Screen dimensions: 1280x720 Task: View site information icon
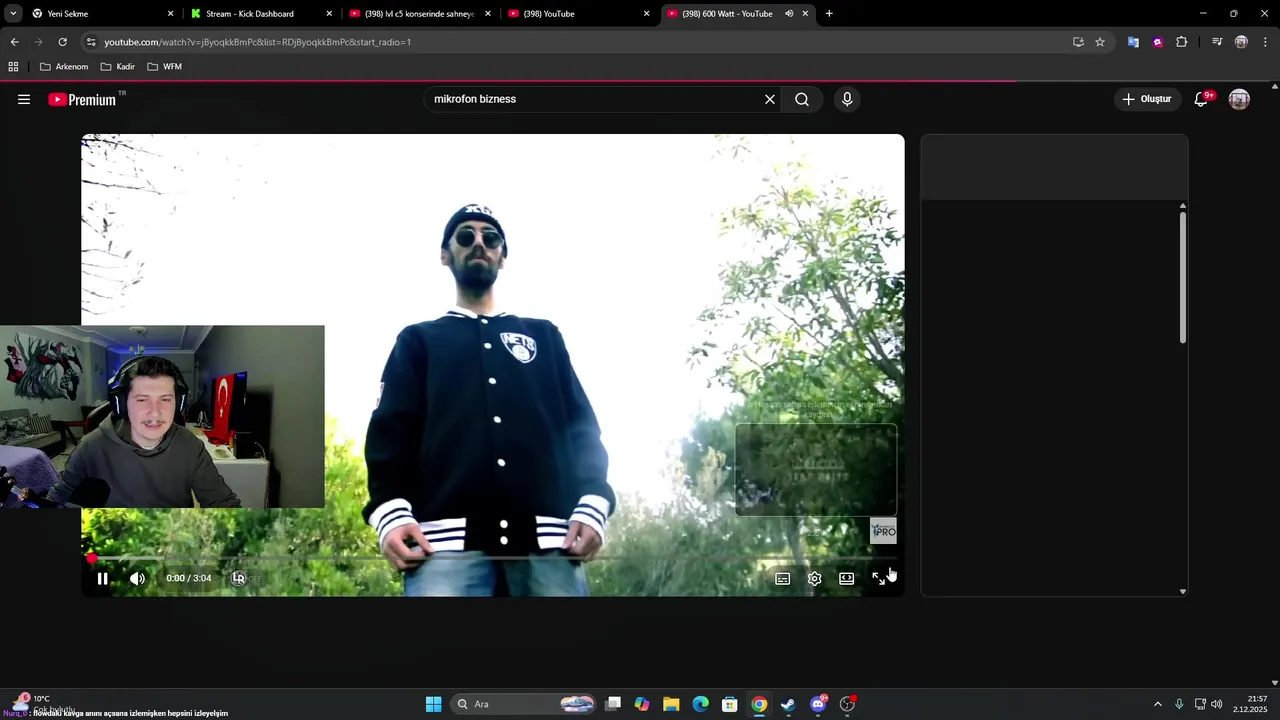tap(91, 42)
